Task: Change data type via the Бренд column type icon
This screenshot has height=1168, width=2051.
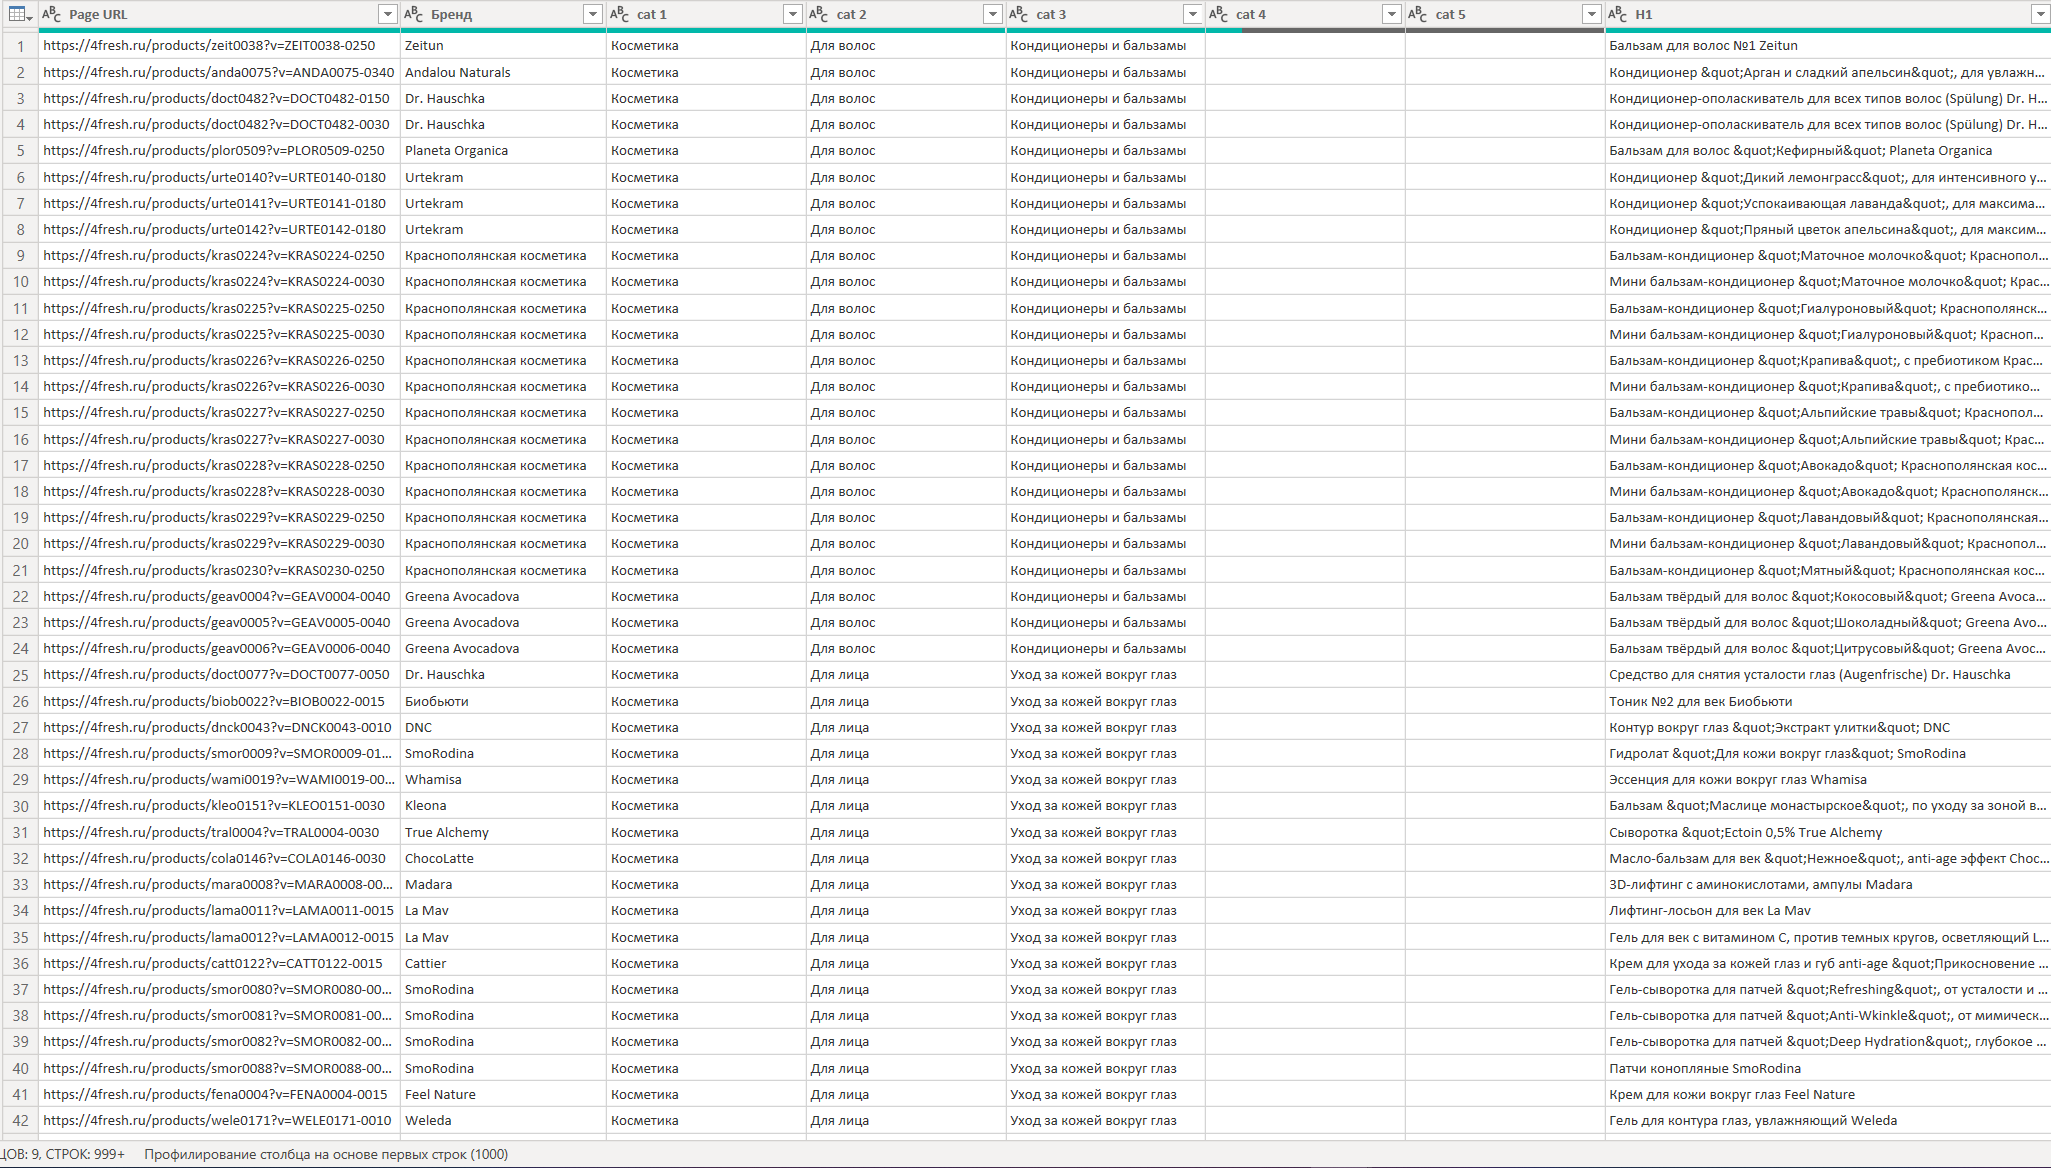Action: [x=413, y=14]
